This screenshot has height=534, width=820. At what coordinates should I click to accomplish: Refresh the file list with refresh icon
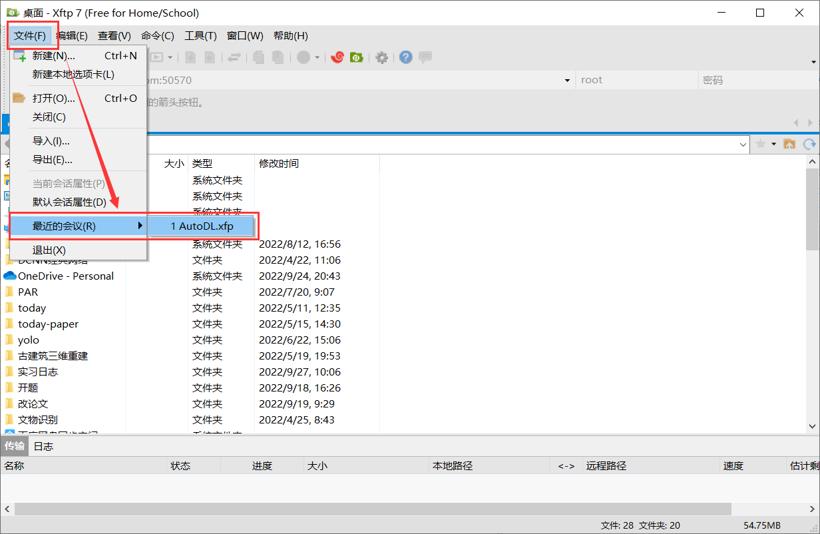pyautogui.click(x=809, y=144)
